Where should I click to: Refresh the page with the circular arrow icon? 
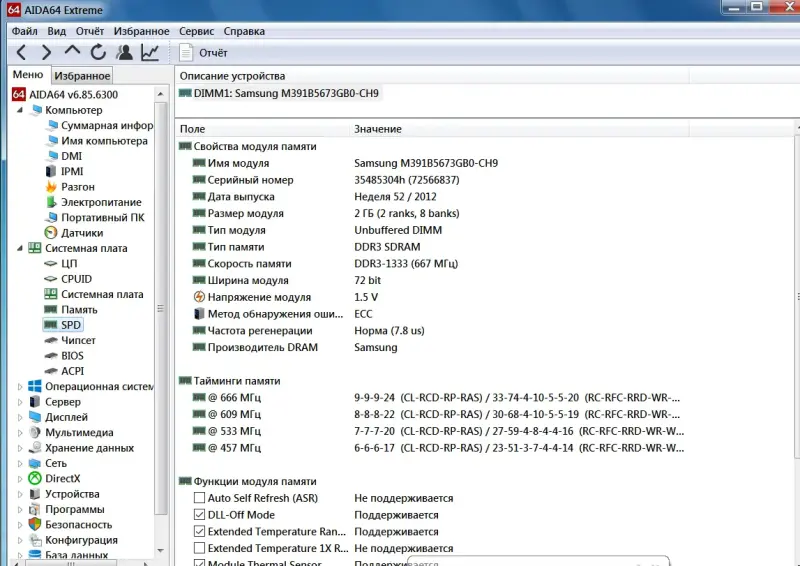(x=98, y=52)
